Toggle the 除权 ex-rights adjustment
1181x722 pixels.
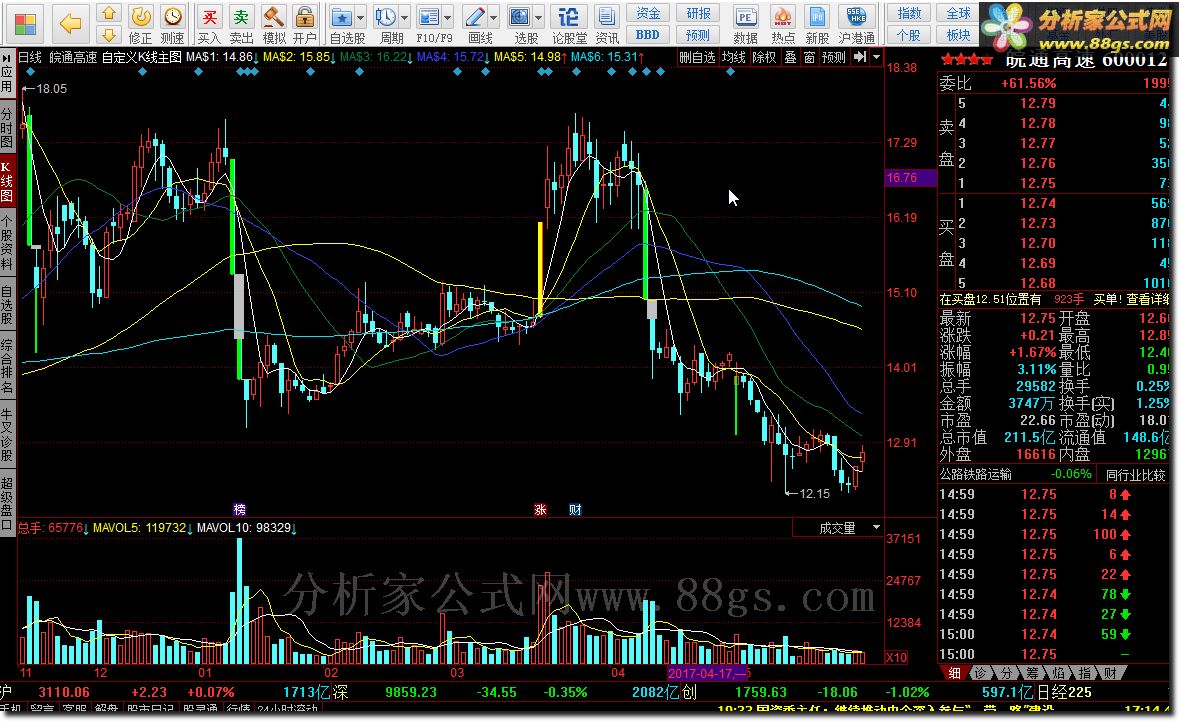point(764,57)
